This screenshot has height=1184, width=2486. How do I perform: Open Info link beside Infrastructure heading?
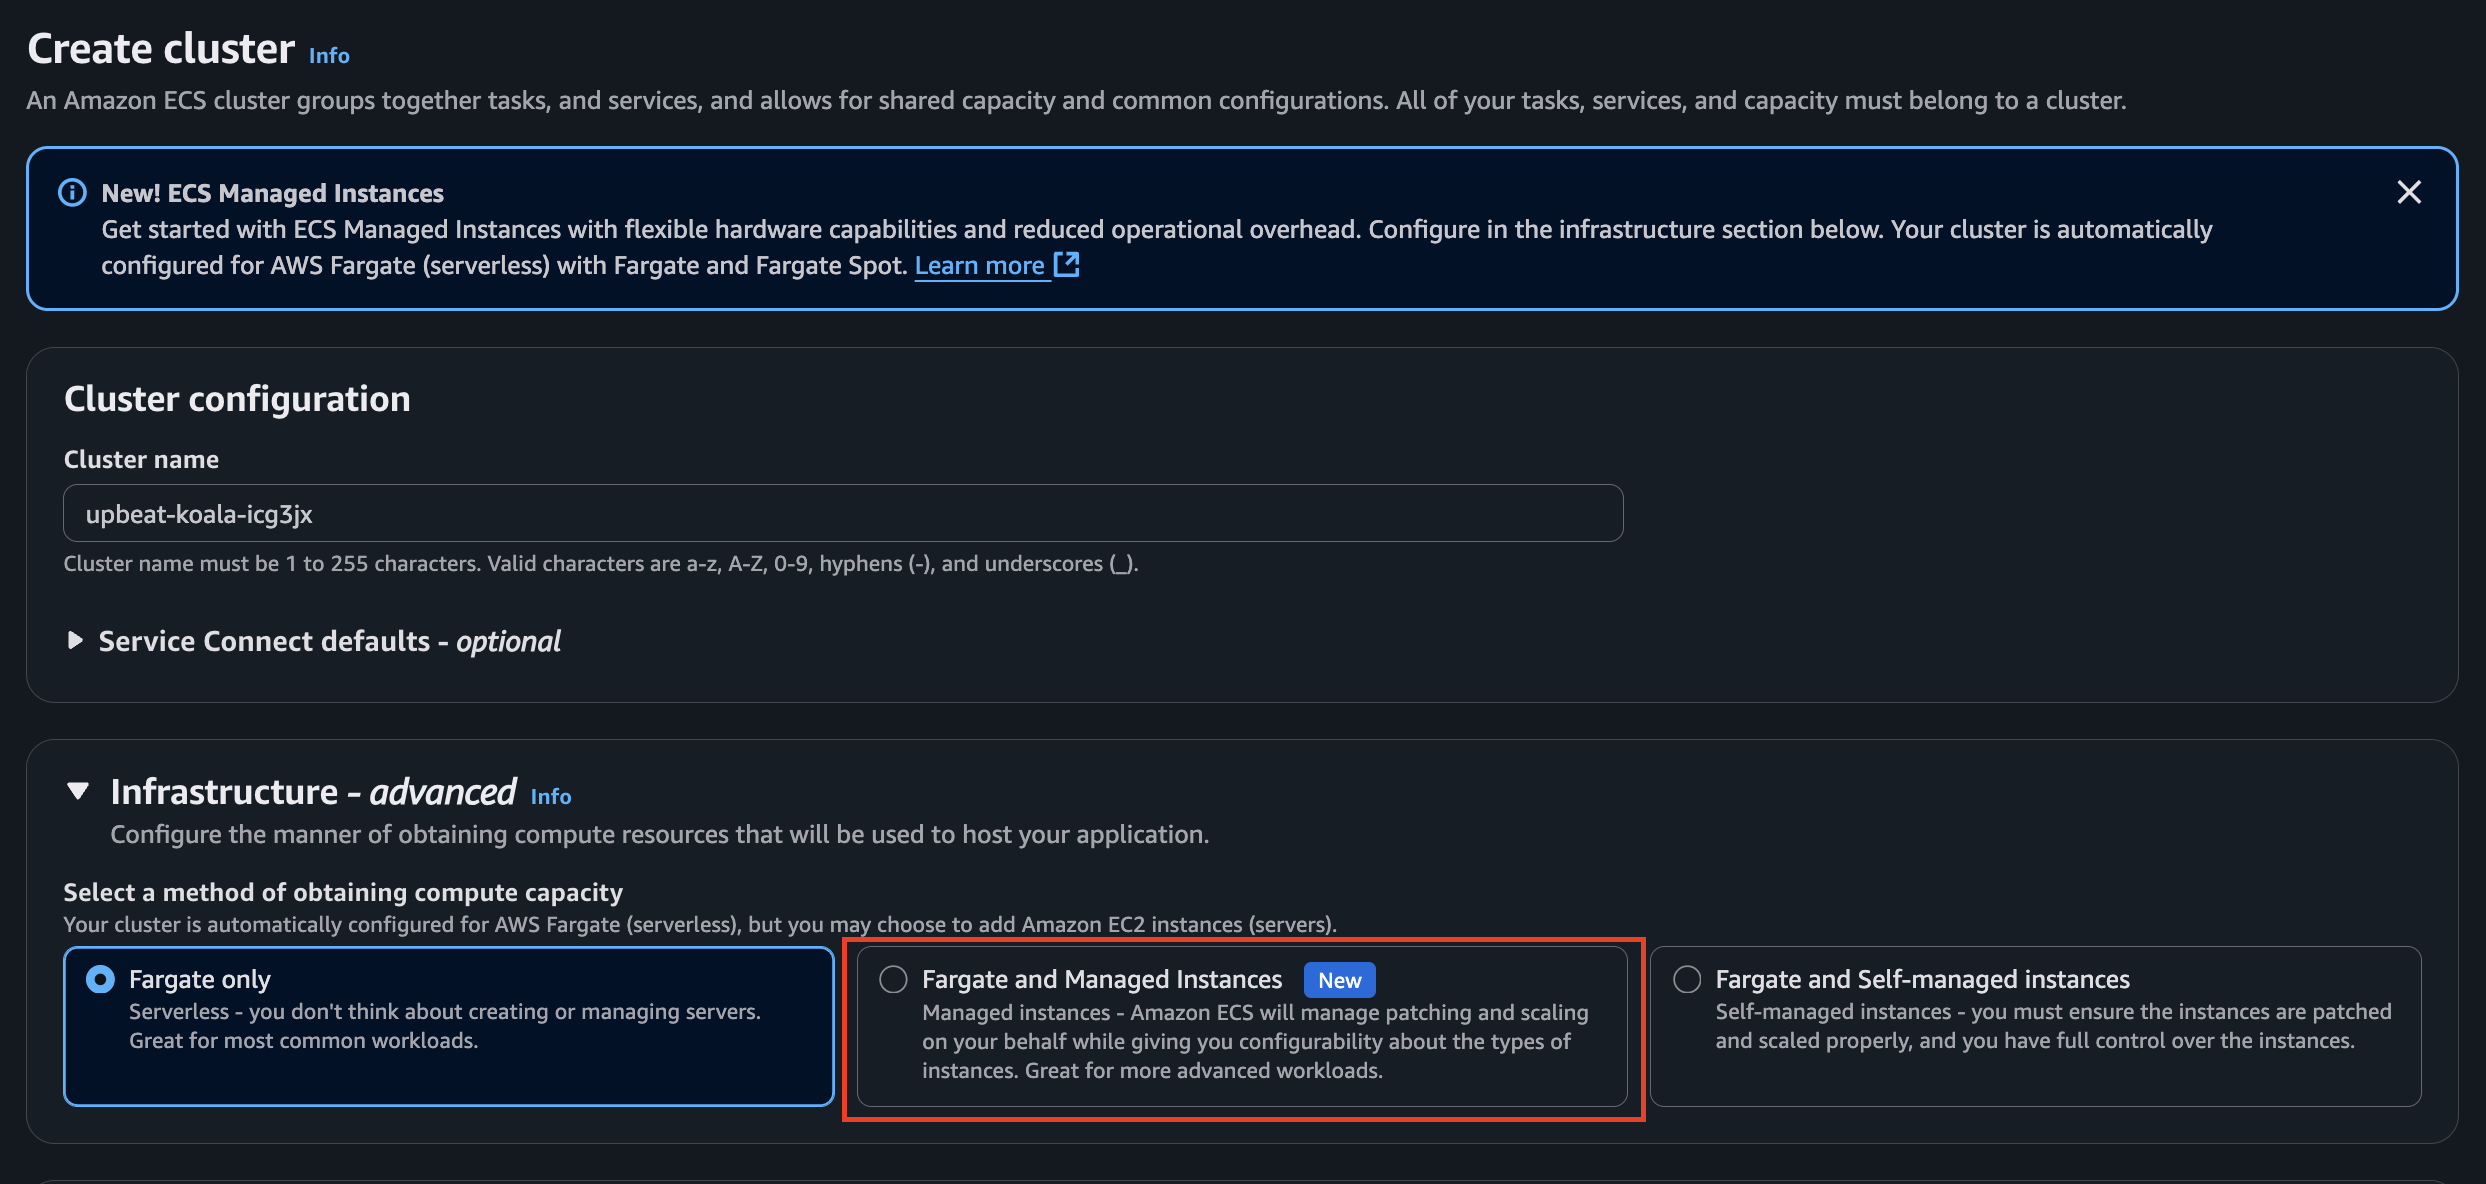pyautogui.click(x=551, y=796)
